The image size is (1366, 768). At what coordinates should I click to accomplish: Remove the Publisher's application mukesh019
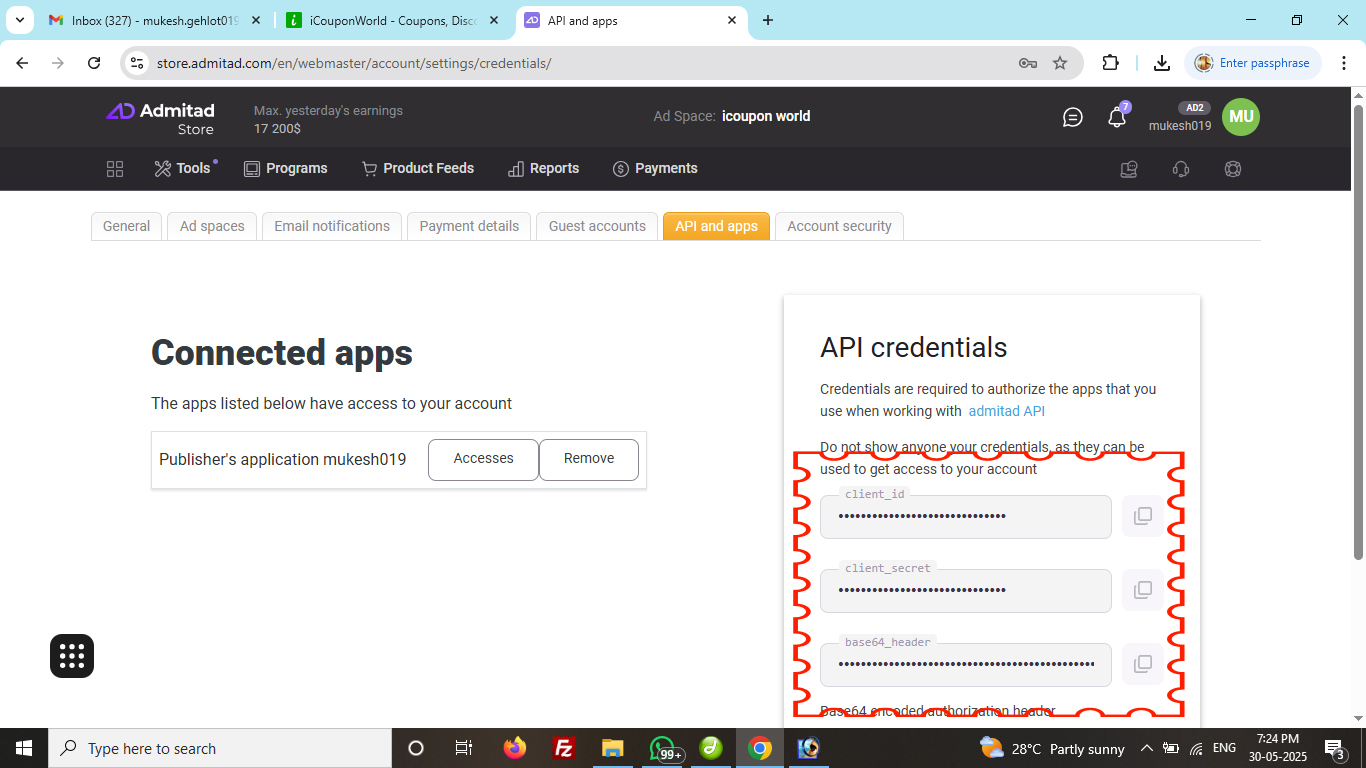[588, 459]
